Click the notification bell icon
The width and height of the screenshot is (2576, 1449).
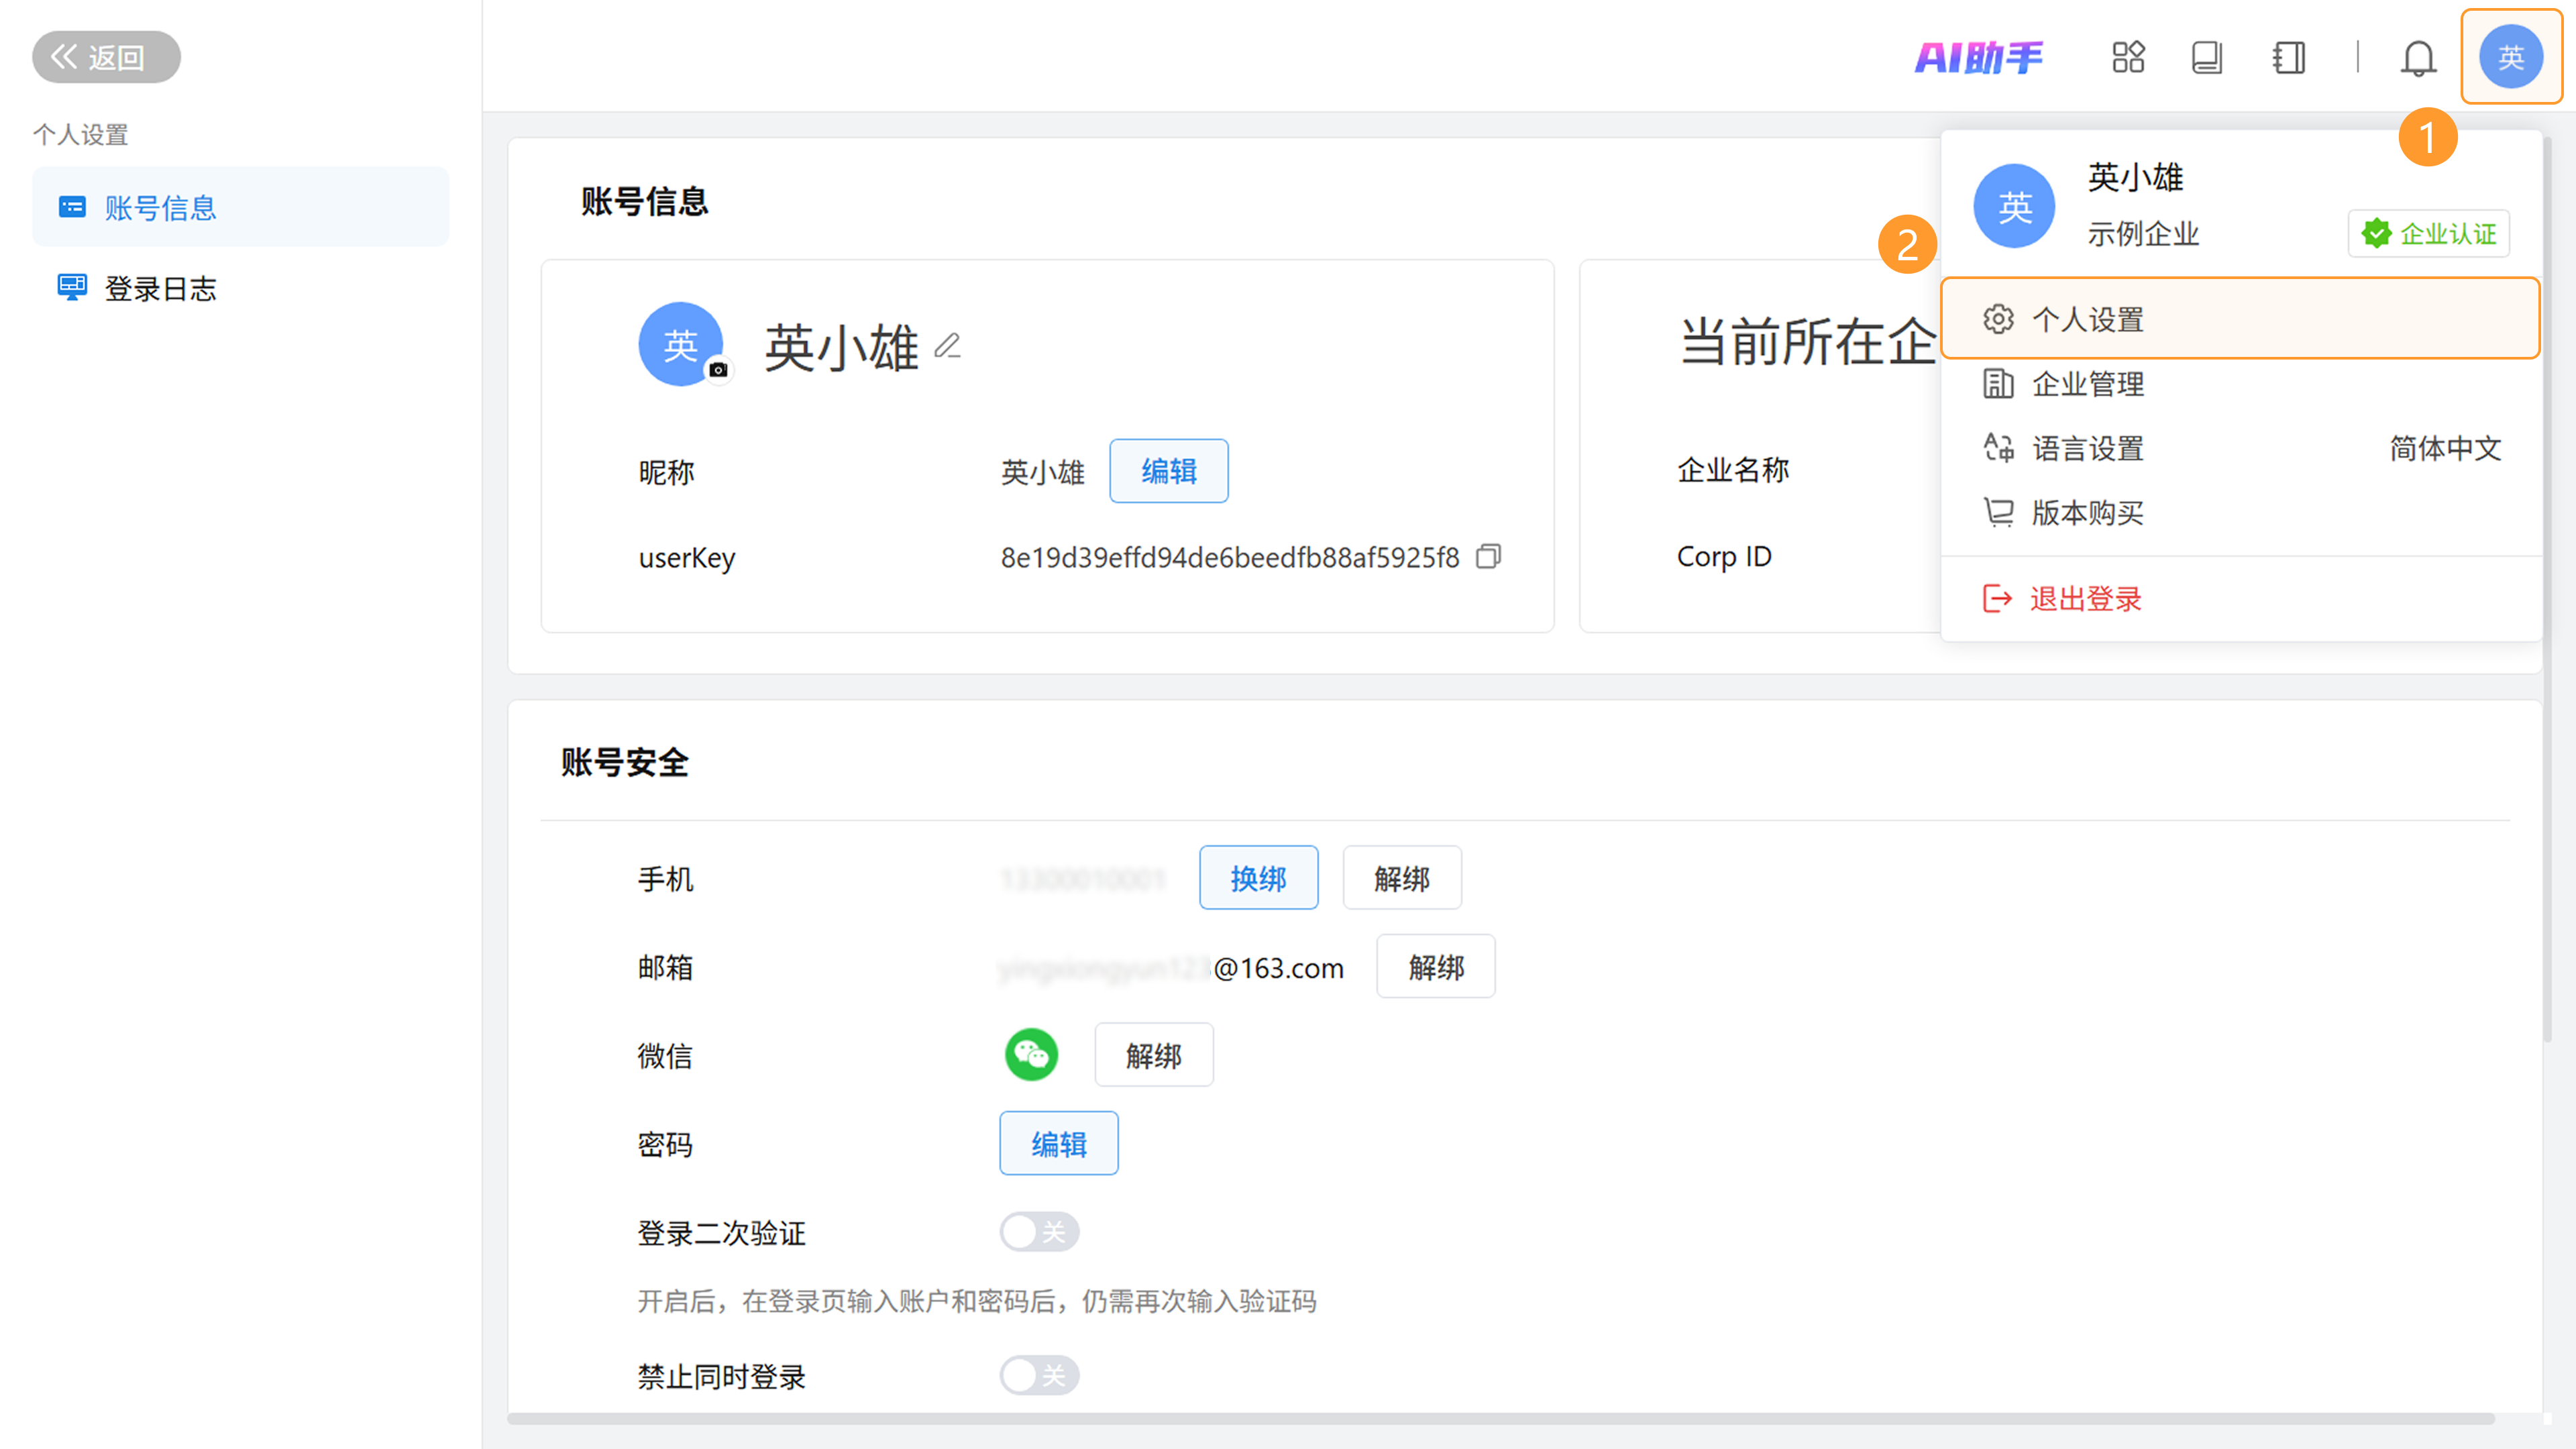point(2417,57)
